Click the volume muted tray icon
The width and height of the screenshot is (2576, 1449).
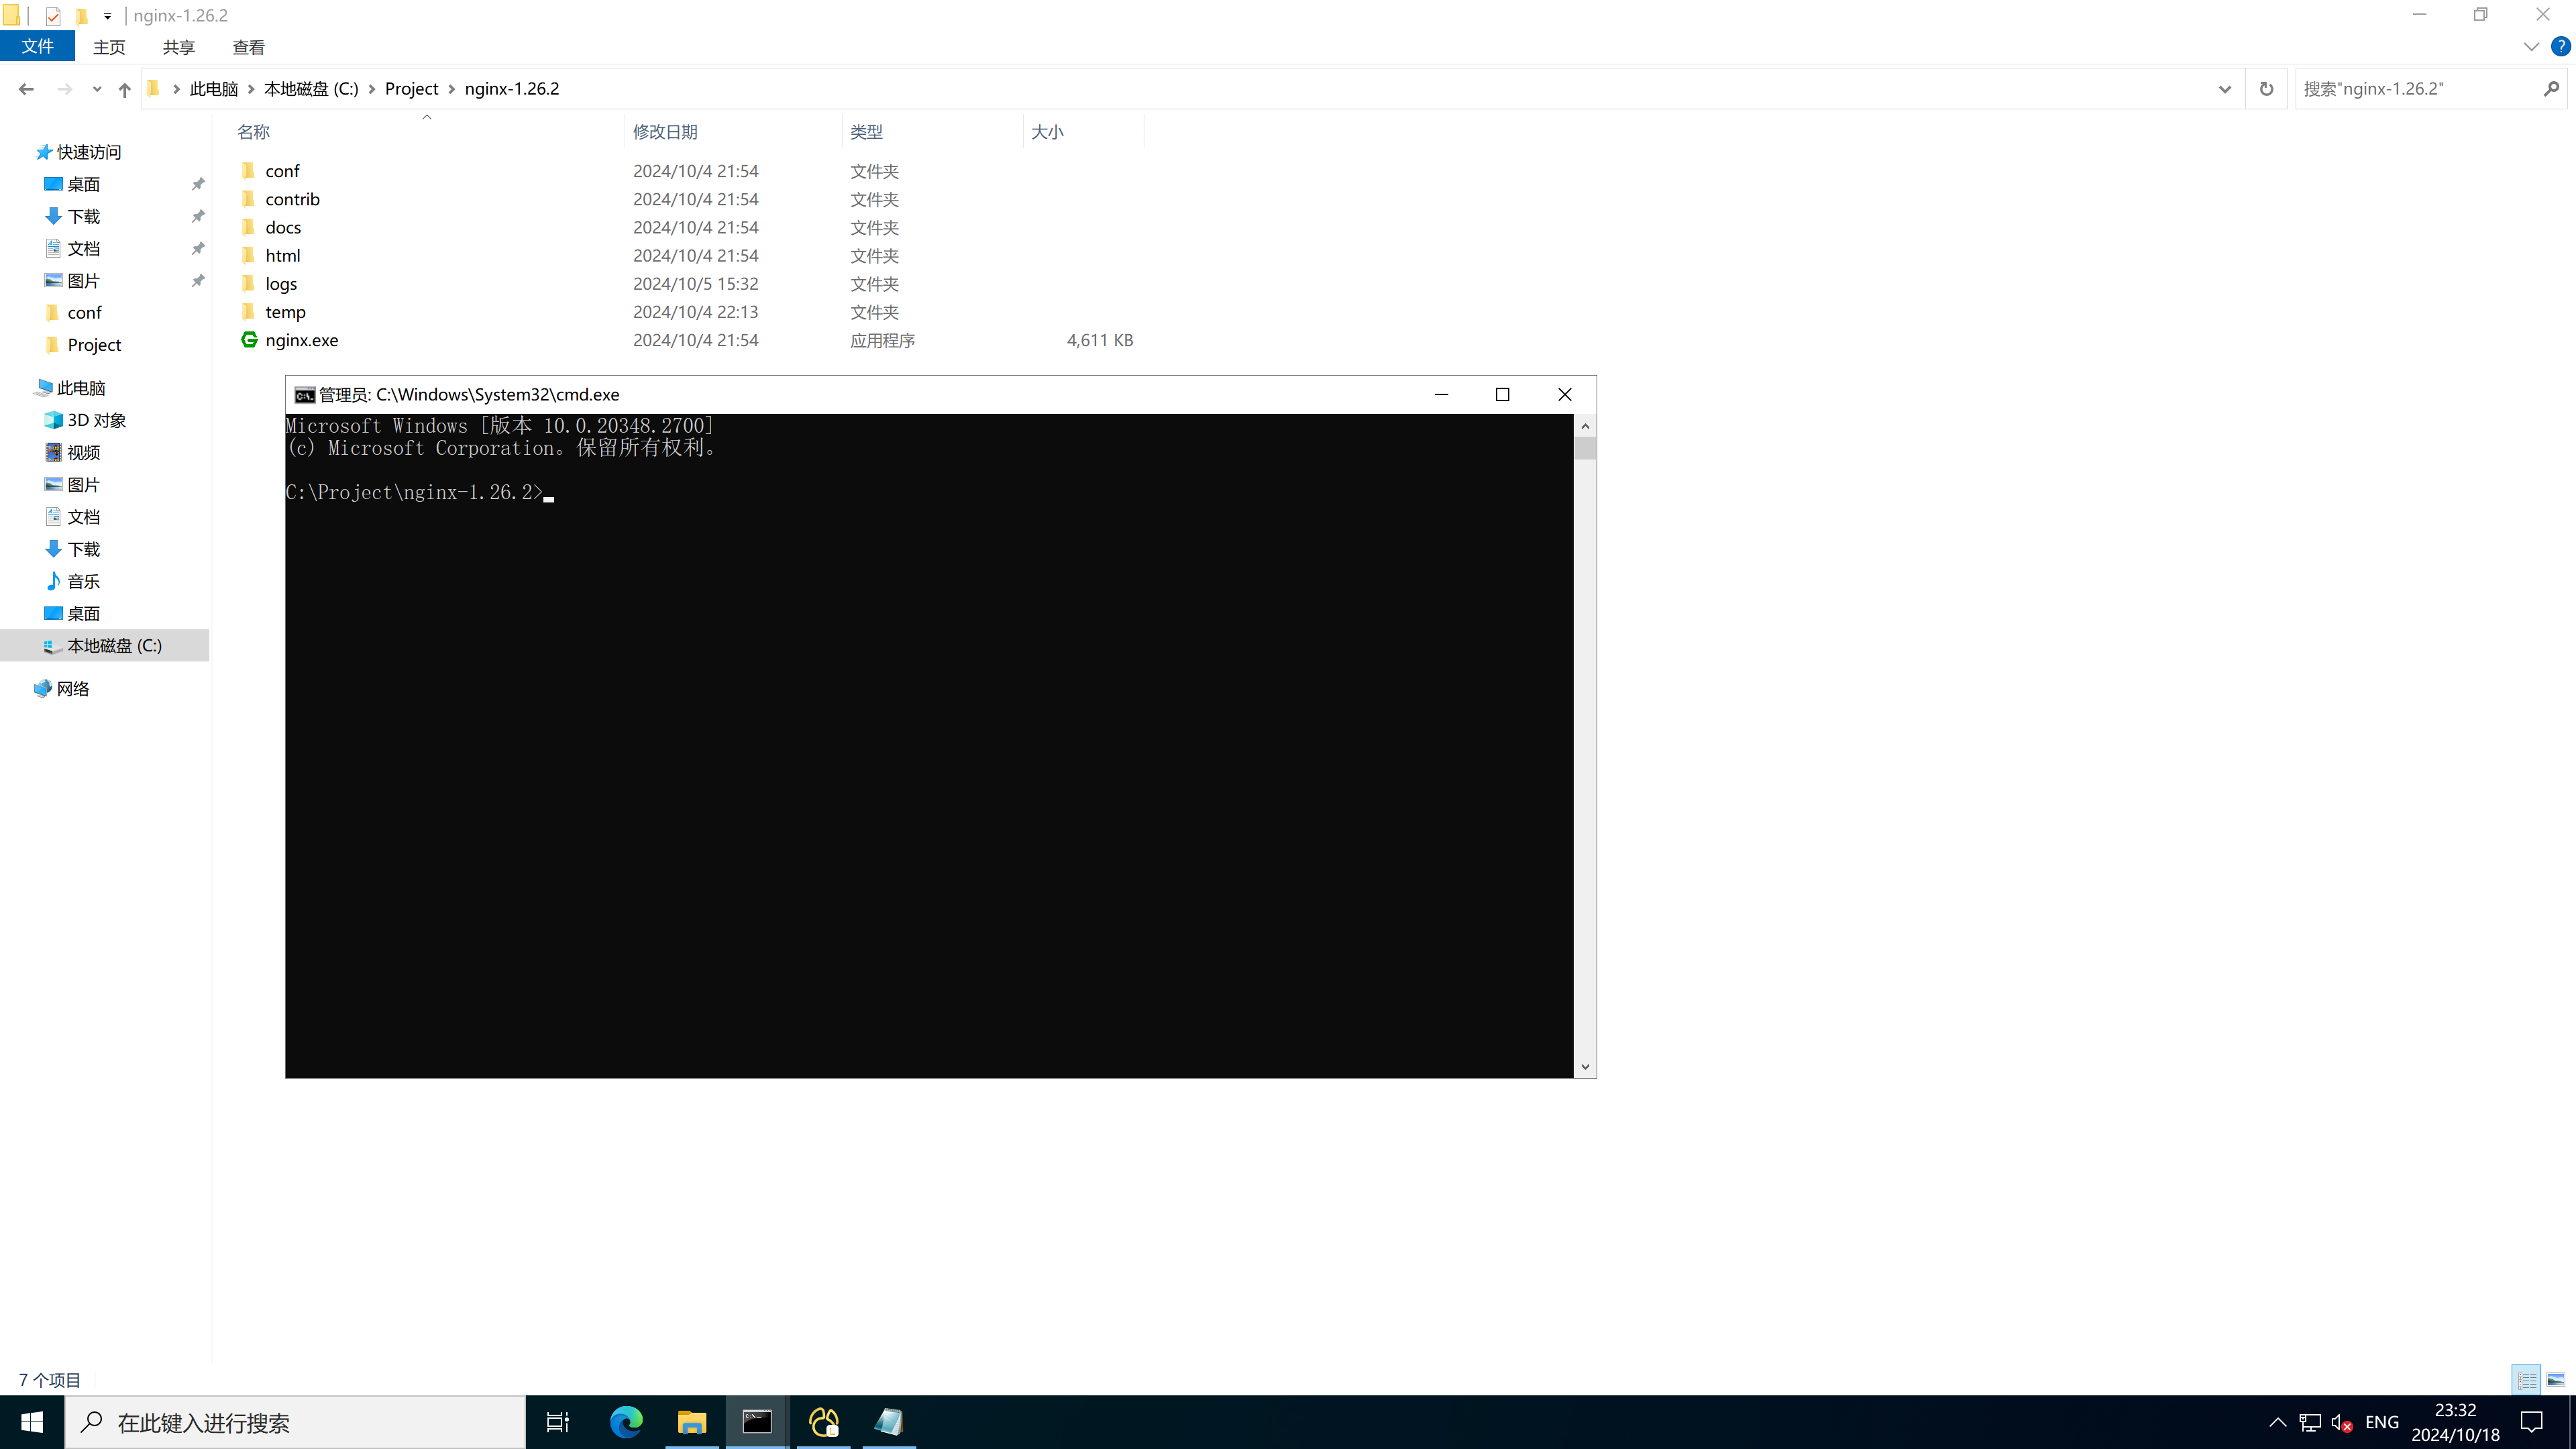[2341, 1422]
